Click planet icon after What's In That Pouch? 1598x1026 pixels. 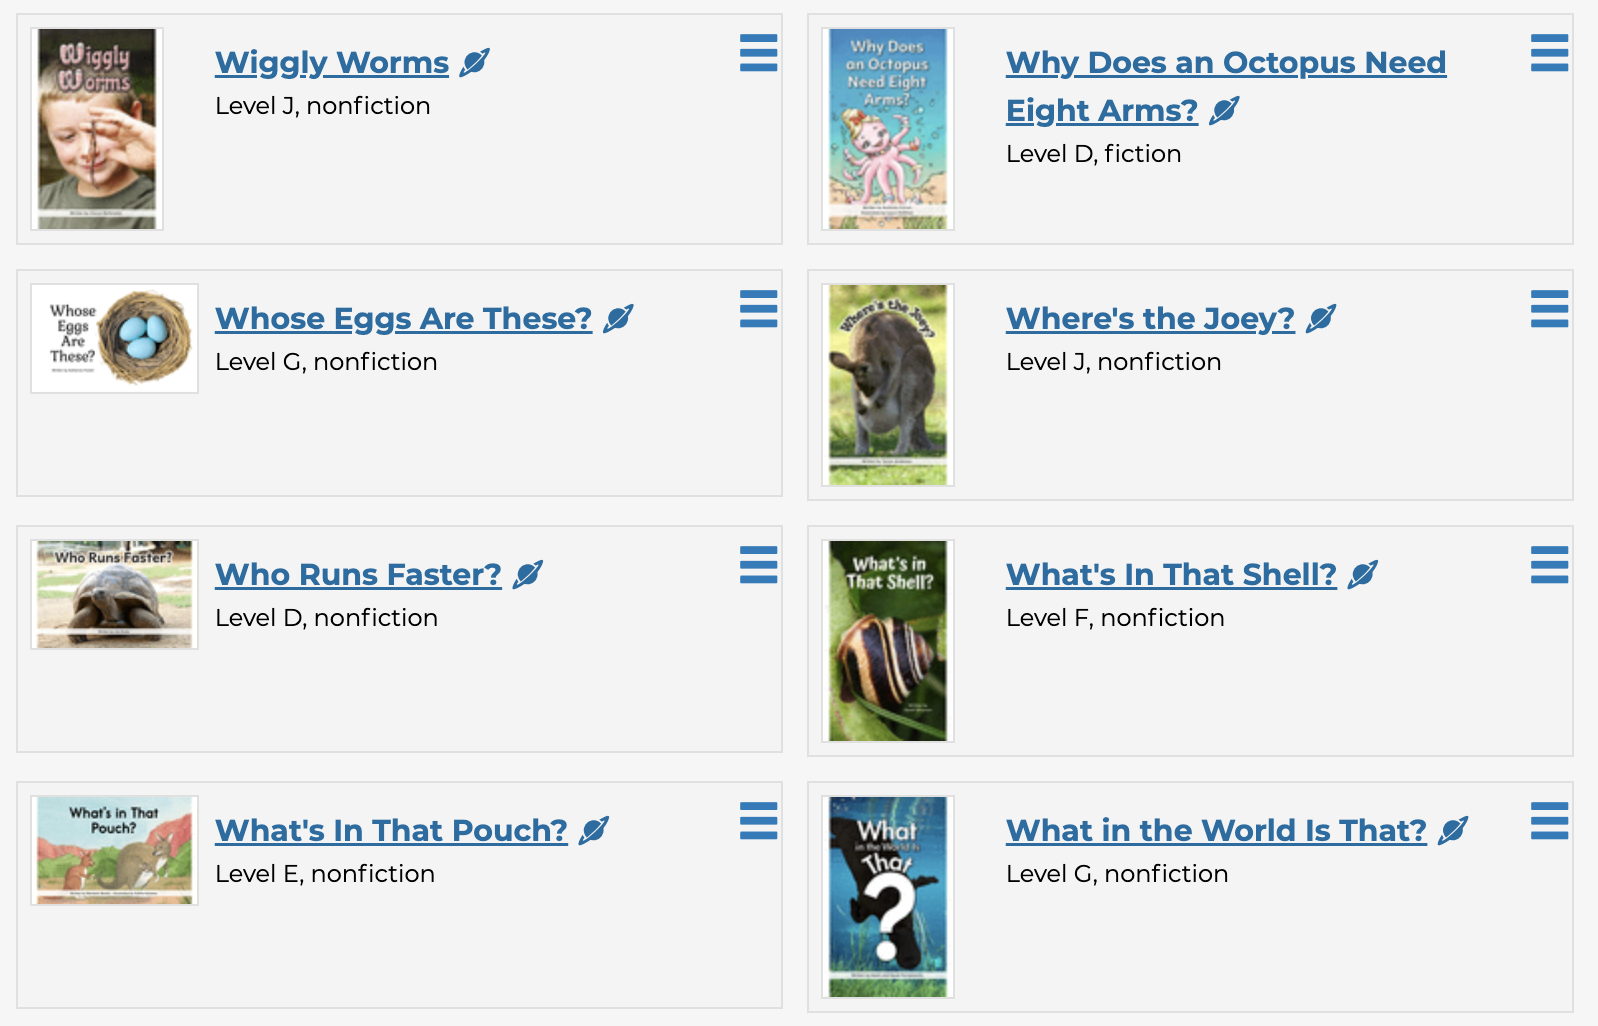pos(593,831)
